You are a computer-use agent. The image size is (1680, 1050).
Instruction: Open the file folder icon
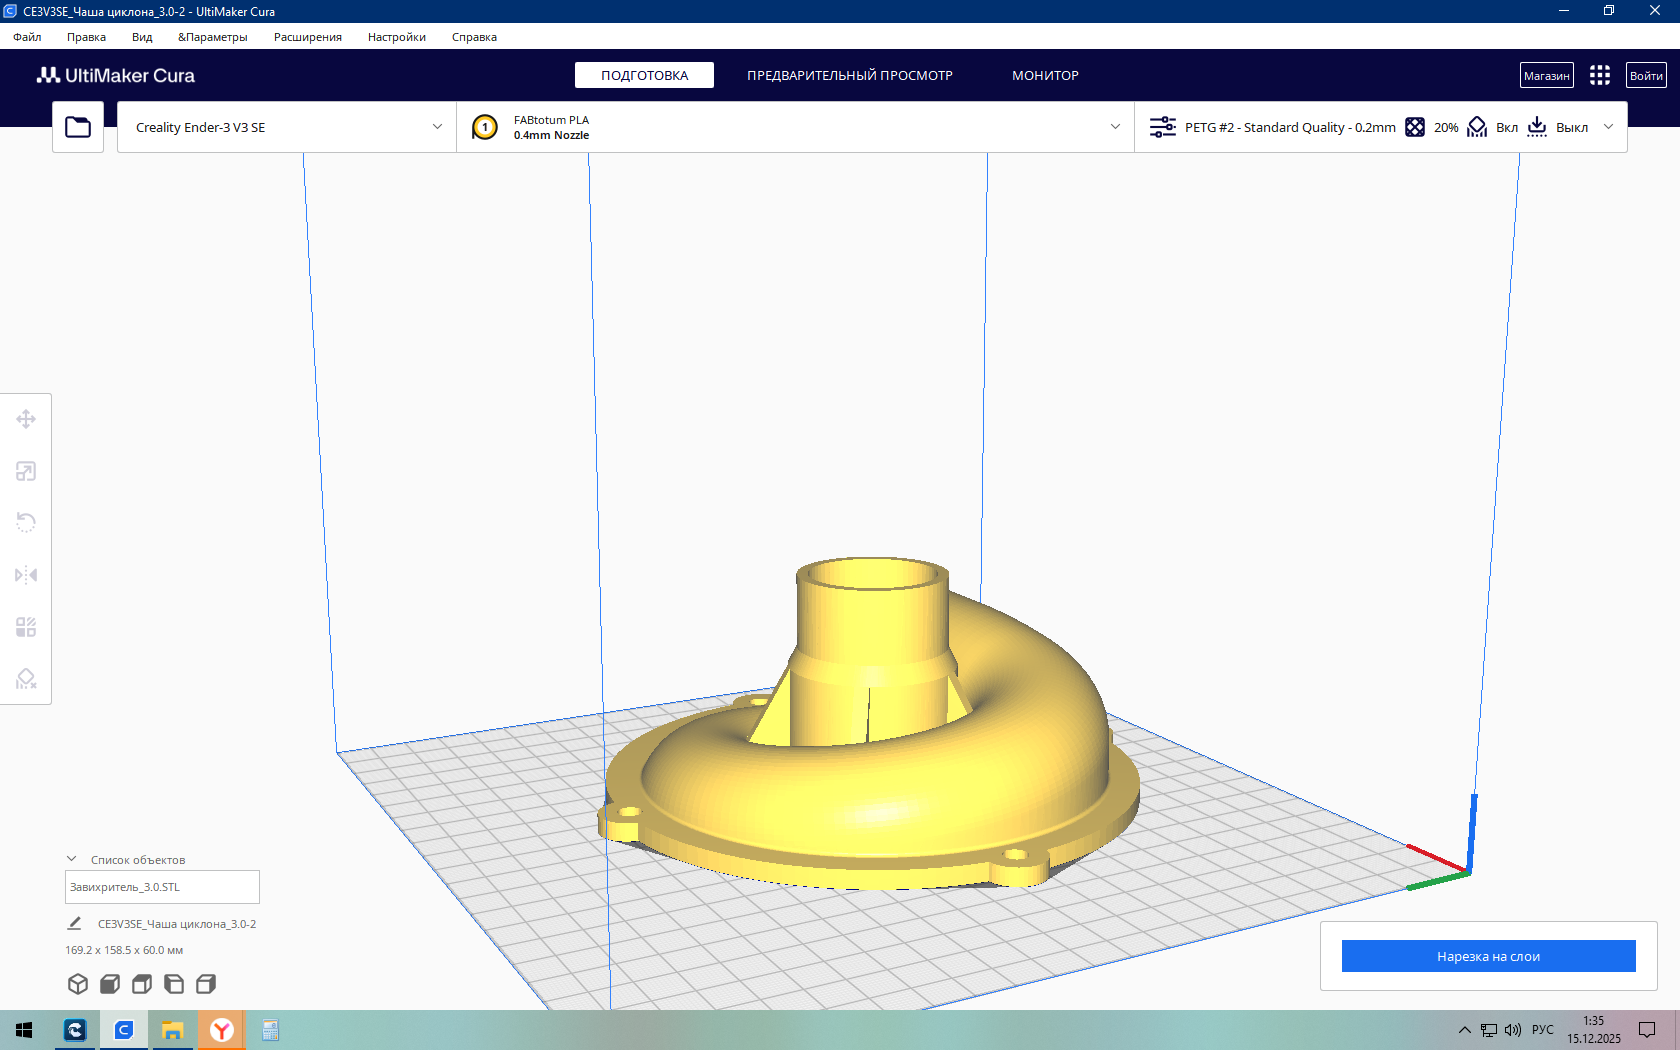tap(78, 127)
